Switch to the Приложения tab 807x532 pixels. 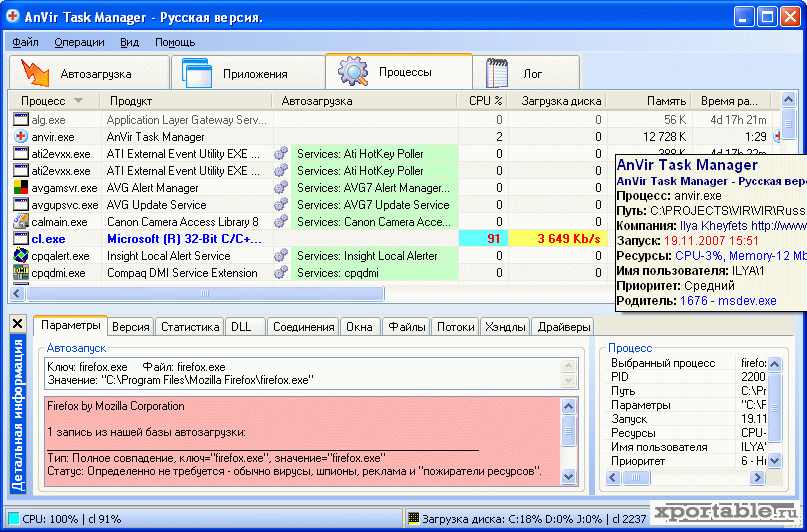(248, 73)
